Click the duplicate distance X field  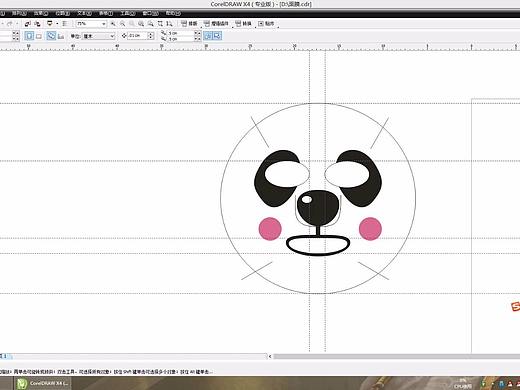(180, 33)
